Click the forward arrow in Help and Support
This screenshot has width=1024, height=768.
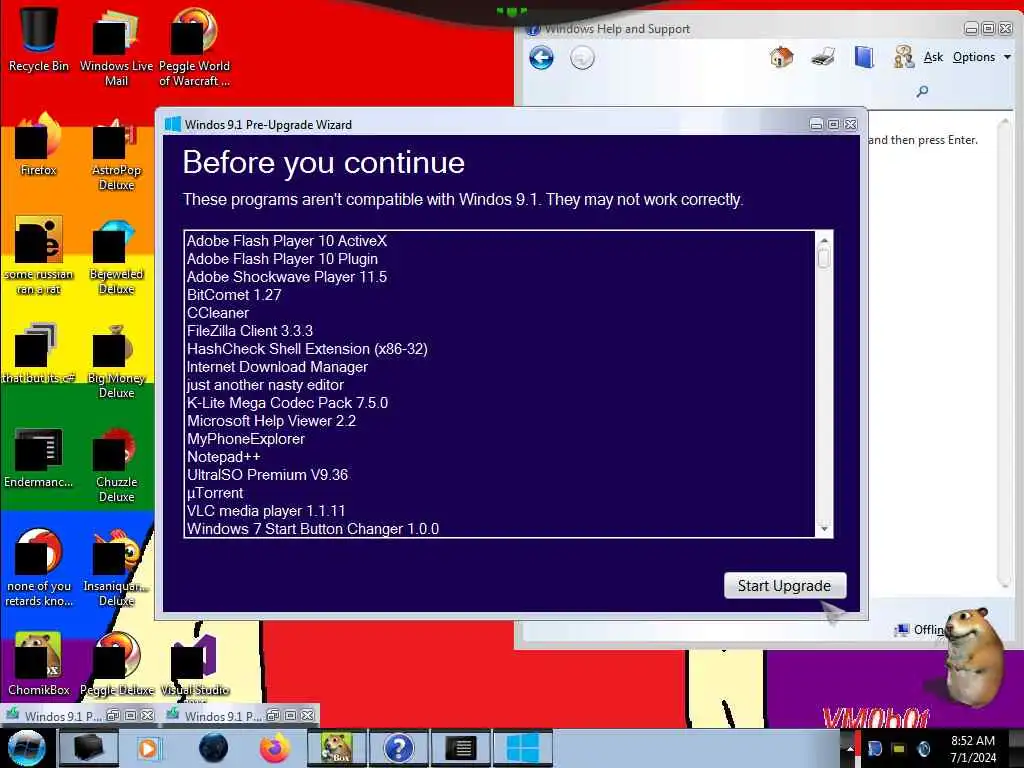pos(582,57)
